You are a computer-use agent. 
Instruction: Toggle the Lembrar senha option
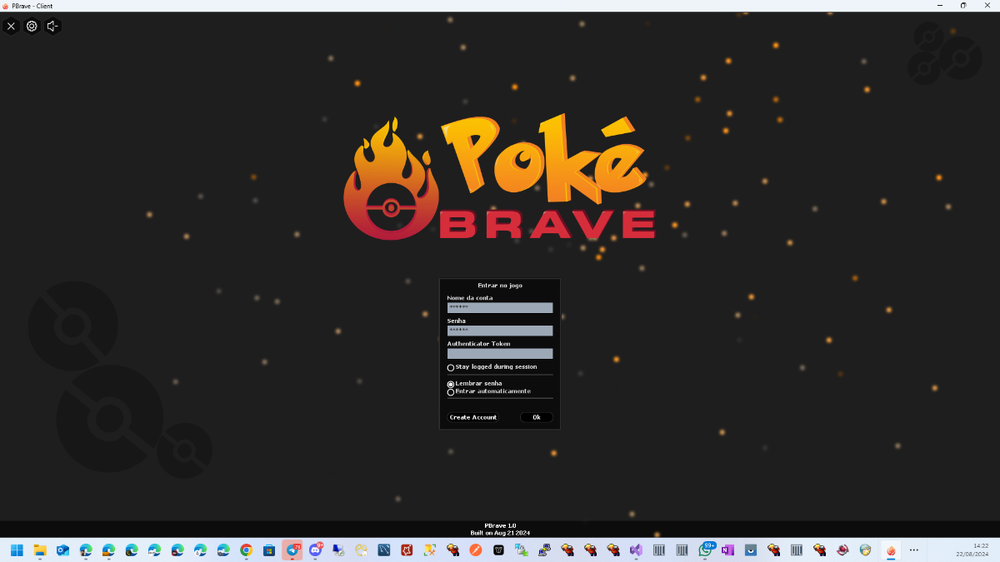[451, 384]
